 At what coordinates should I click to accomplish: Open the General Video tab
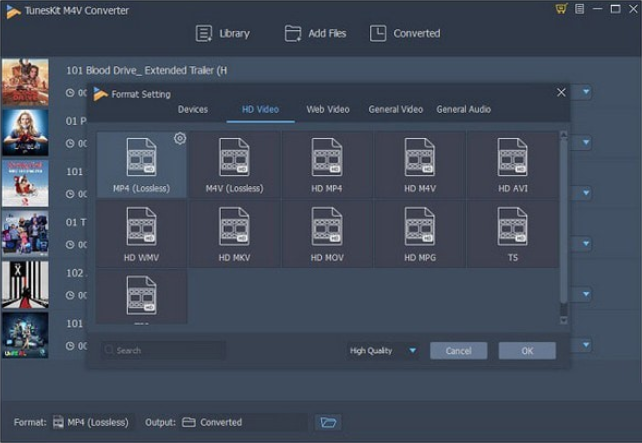[x=396, y=110]
